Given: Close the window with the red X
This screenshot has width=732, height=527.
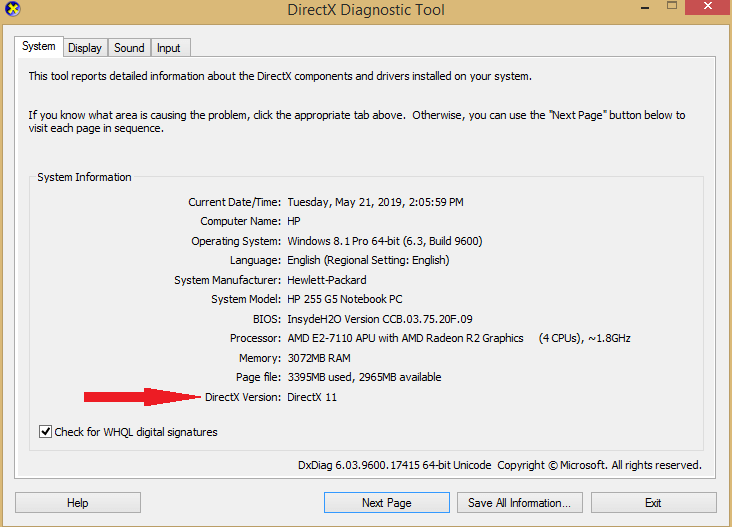Looking at the screenshot, I should [x=708, y=7].
